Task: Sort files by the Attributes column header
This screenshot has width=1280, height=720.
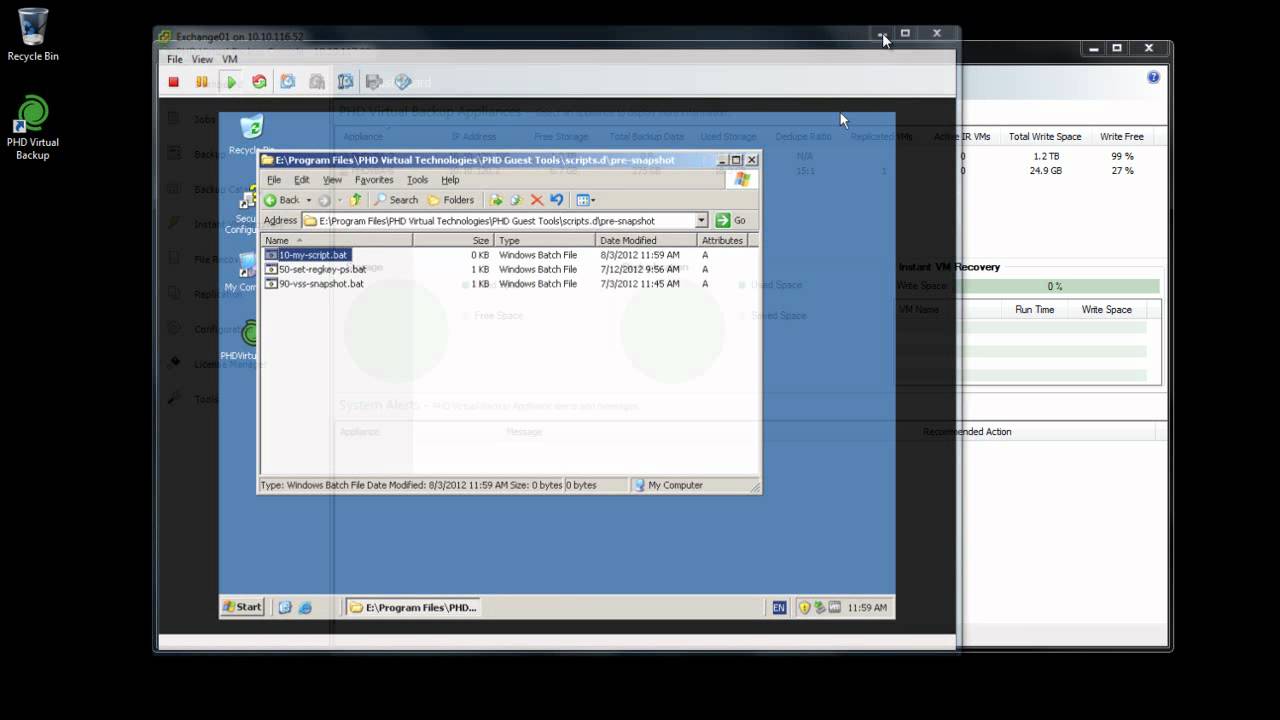Action: (722, 240)
